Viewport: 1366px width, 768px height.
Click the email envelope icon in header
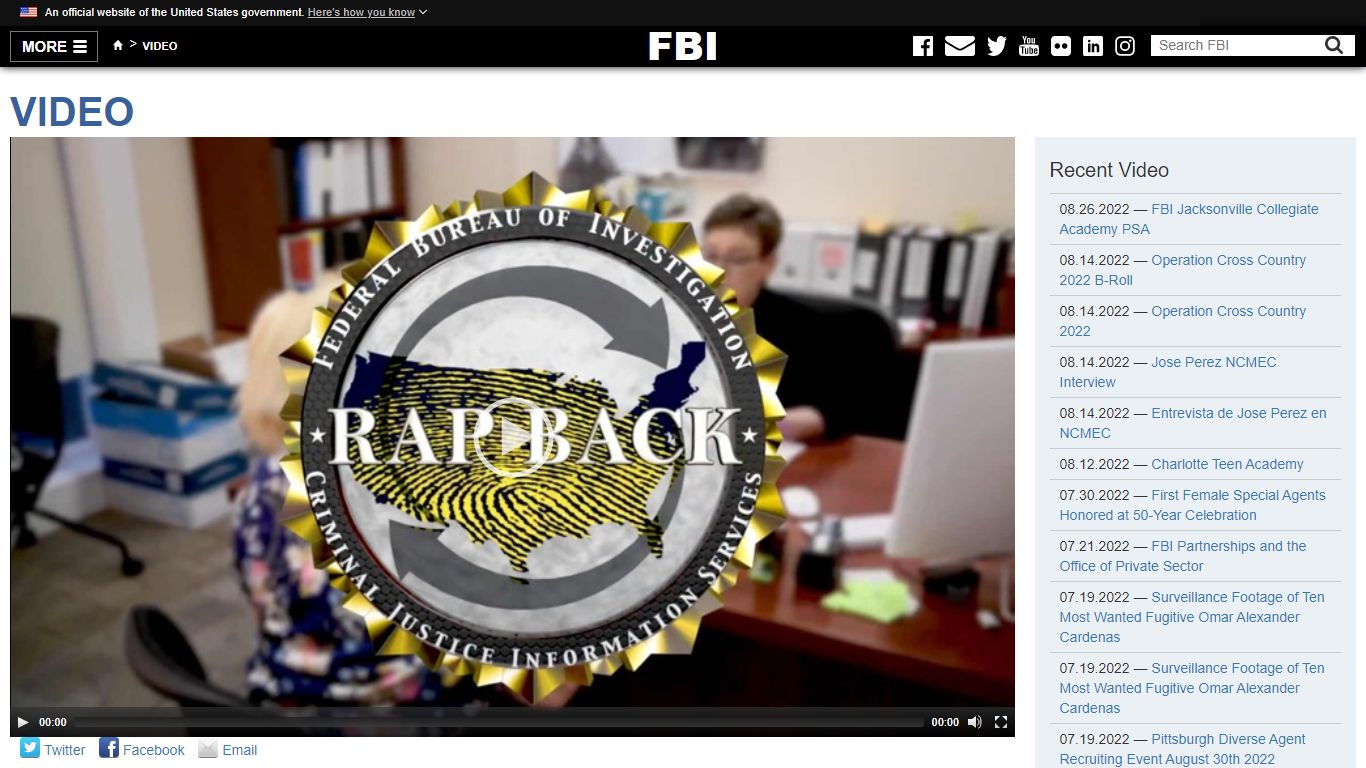coord(960,46)
